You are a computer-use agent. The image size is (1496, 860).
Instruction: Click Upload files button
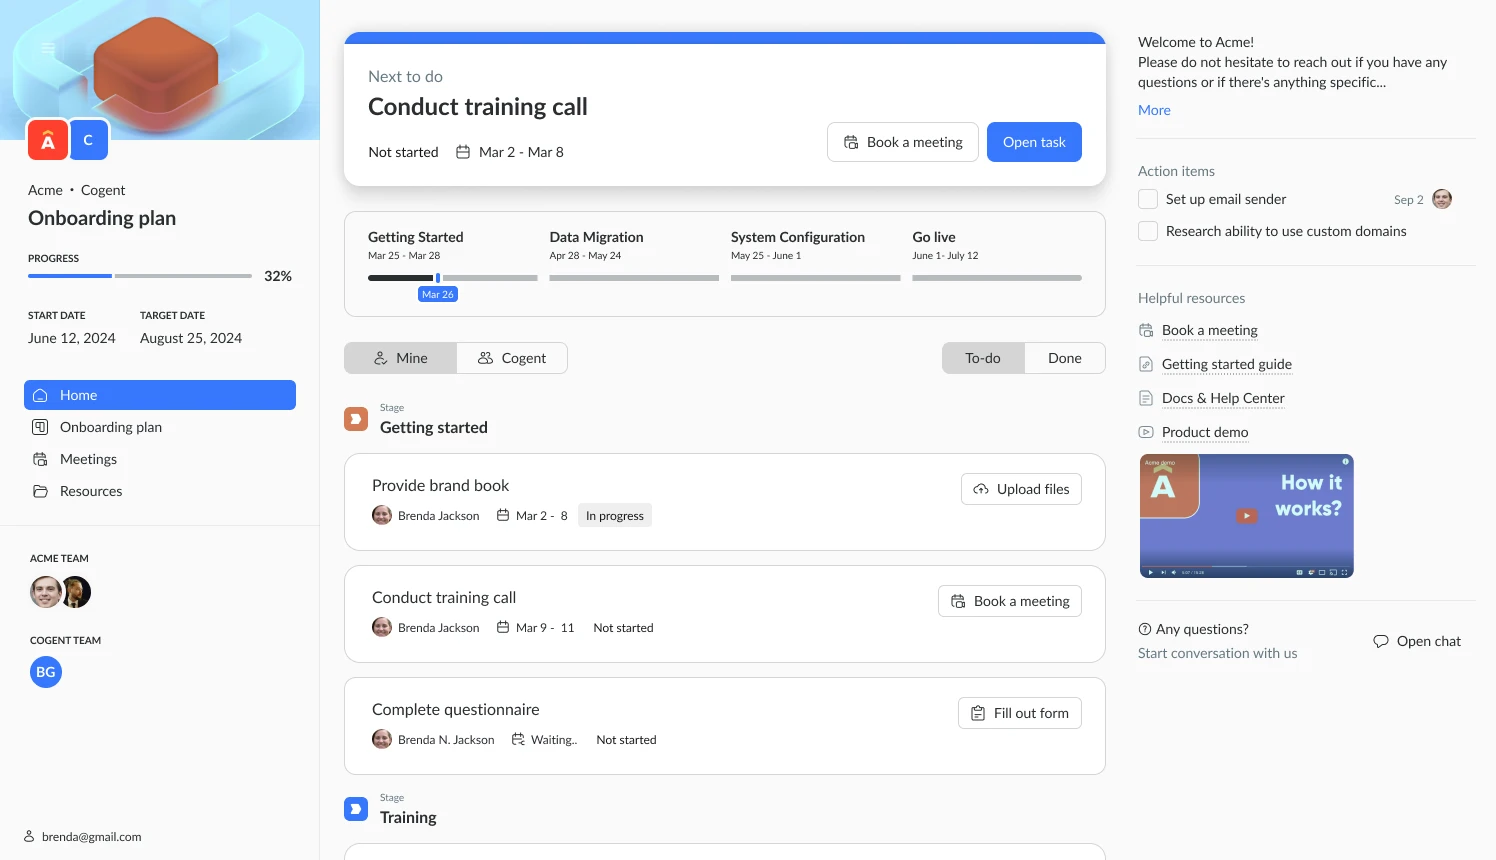tap(1021, 489)
